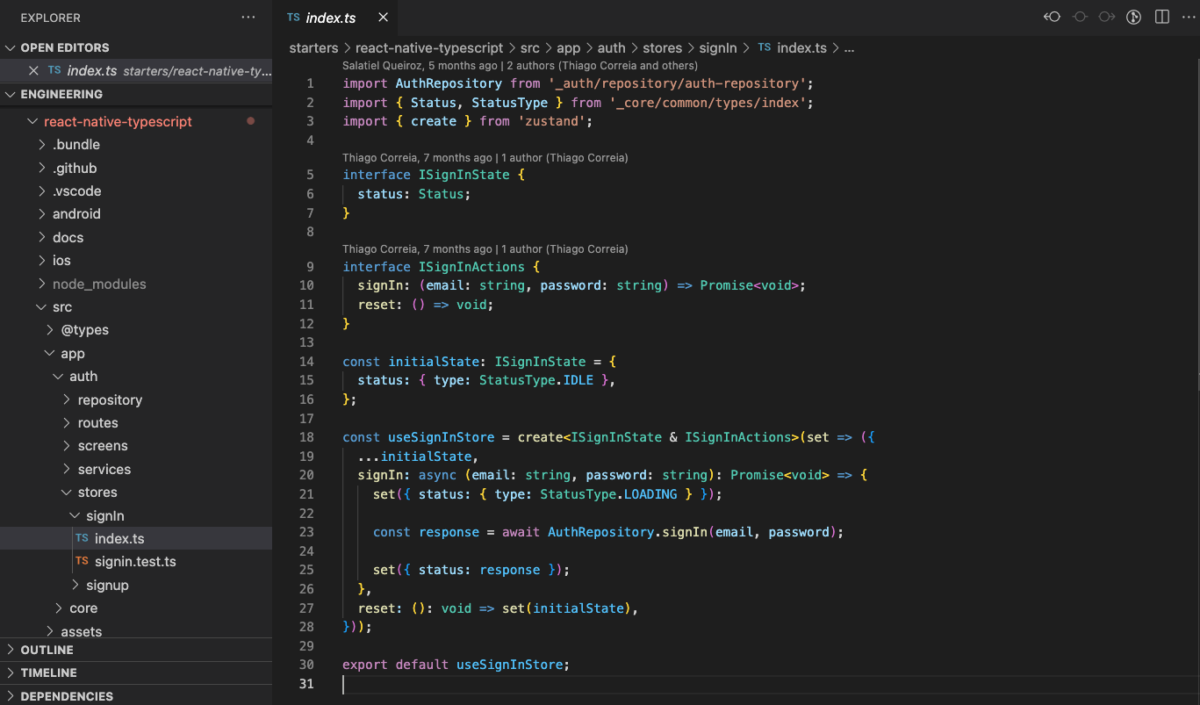1200x705 pixels.
Task: Click the middle commit revision icon
Action: 1080,17
